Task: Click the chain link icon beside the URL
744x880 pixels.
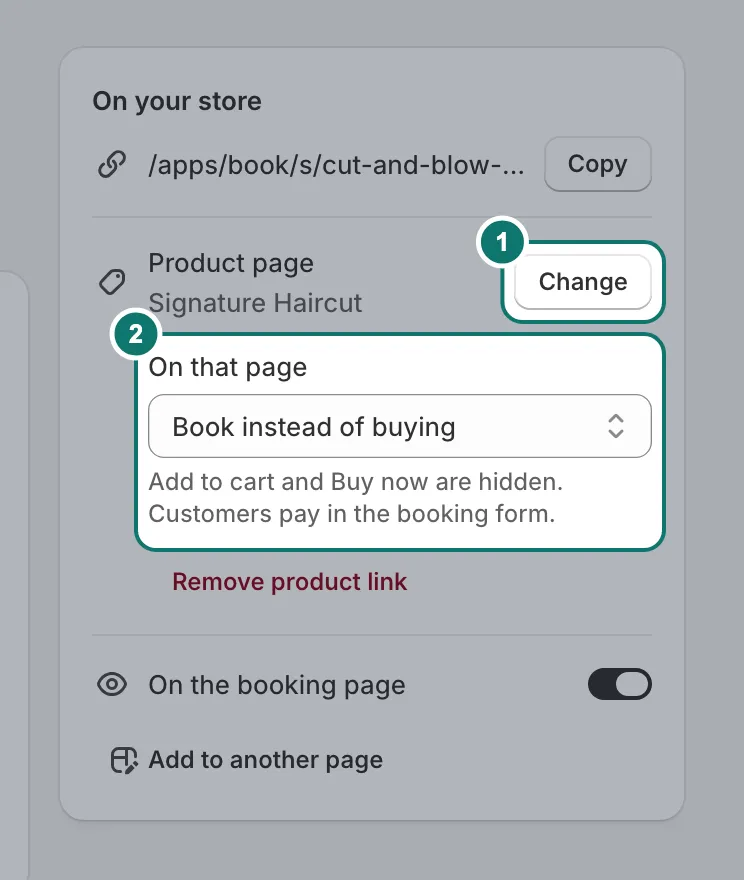Action: (112, 164)
